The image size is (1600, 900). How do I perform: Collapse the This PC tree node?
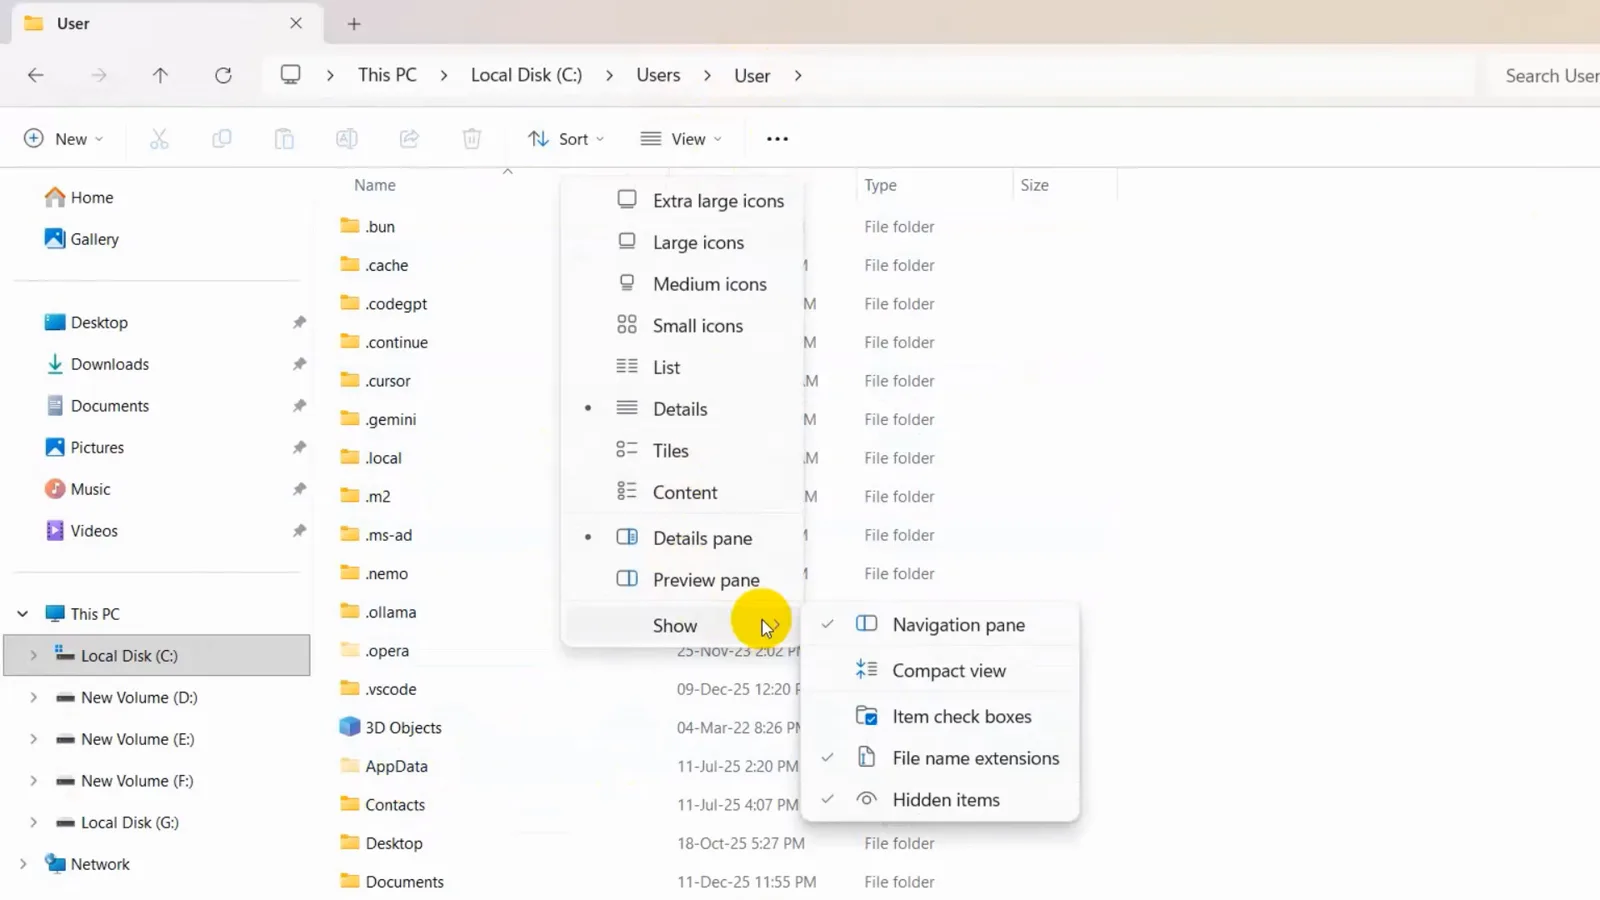pyautogui.click(x=23, y=614)
